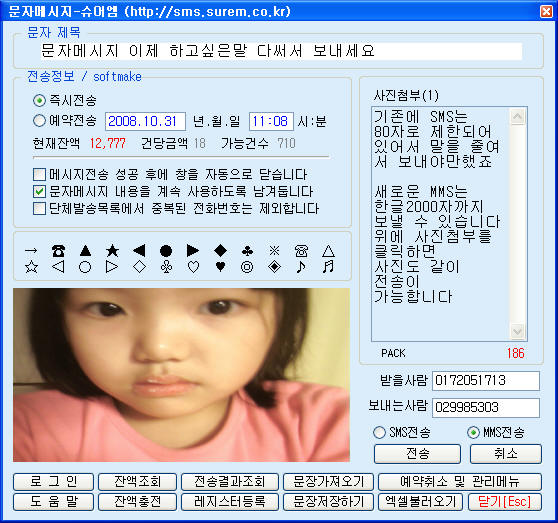Insert the reference mark ※ symbol
The width and height of the screenshot is (558, 523).
274,251
